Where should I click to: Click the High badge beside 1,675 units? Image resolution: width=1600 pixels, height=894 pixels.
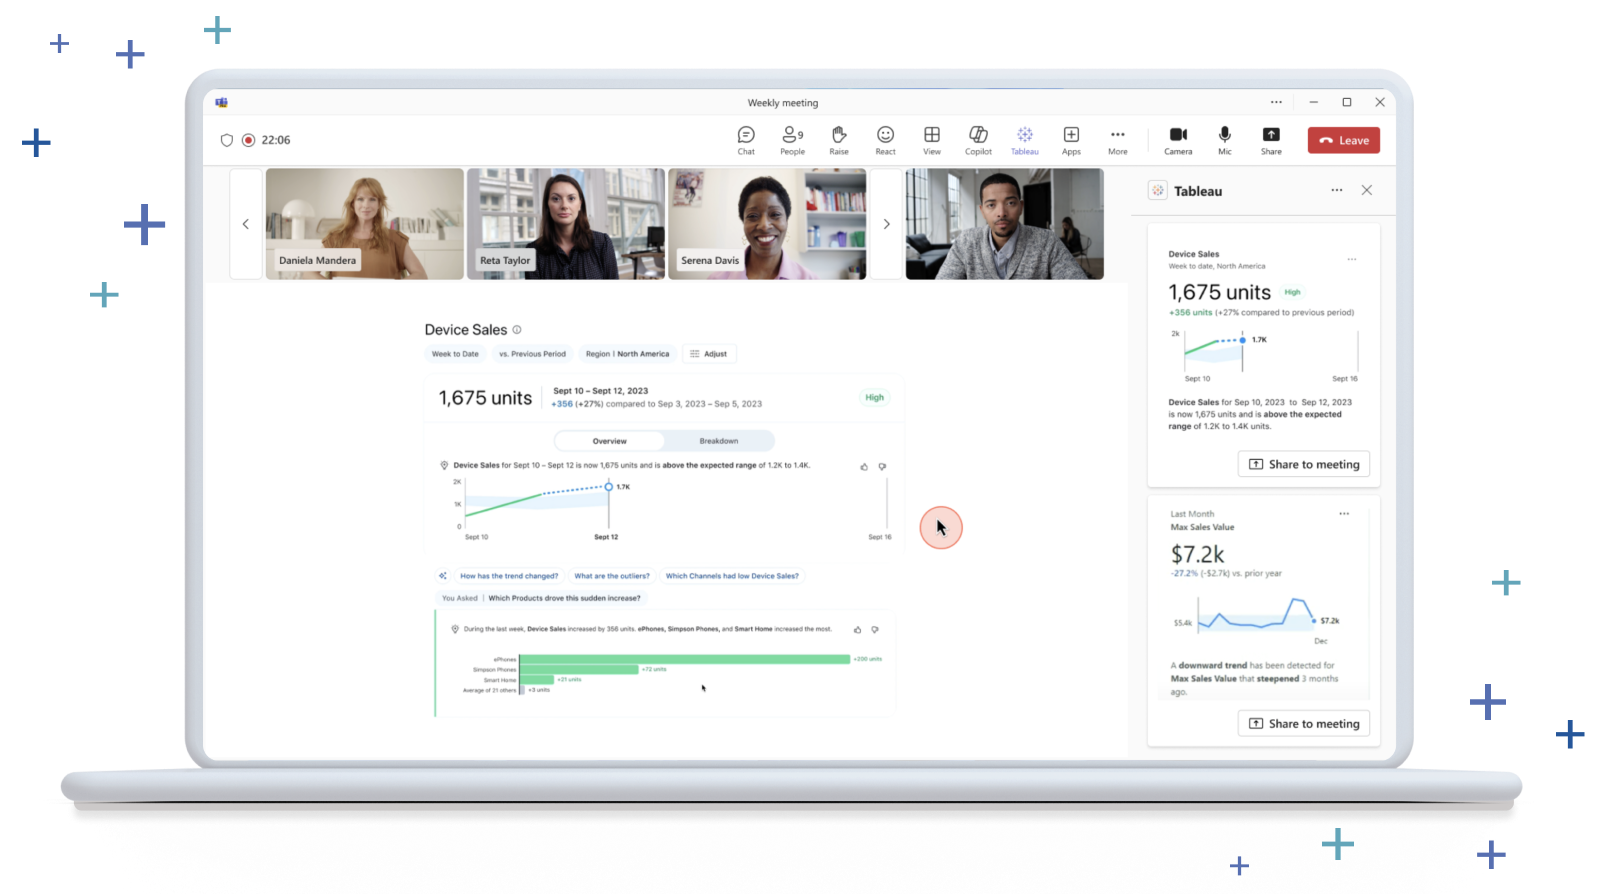point(874,397)
